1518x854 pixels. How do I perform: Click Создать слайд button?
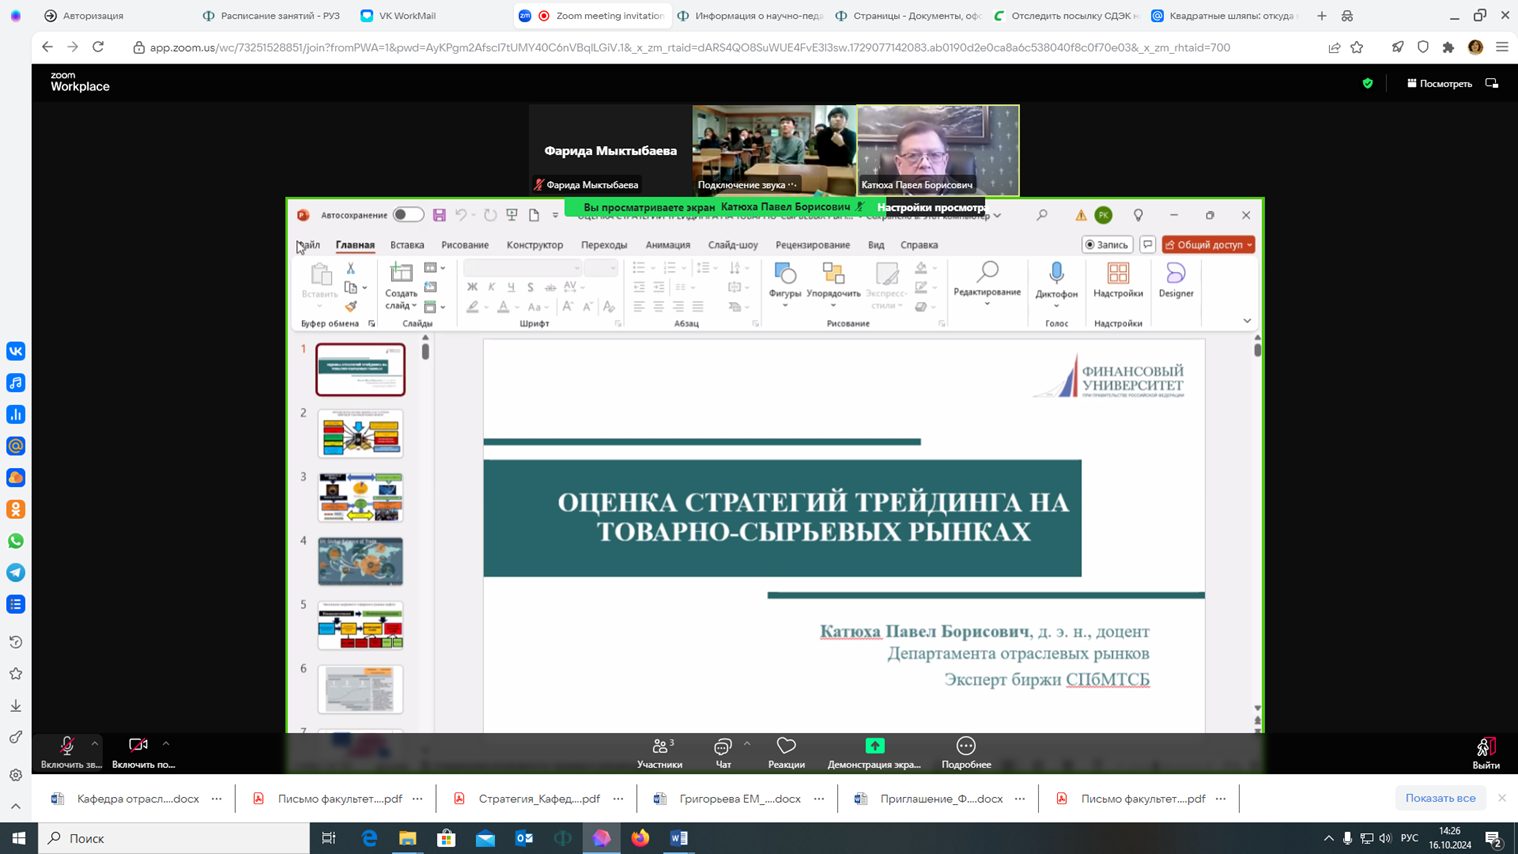pos(401,286)
